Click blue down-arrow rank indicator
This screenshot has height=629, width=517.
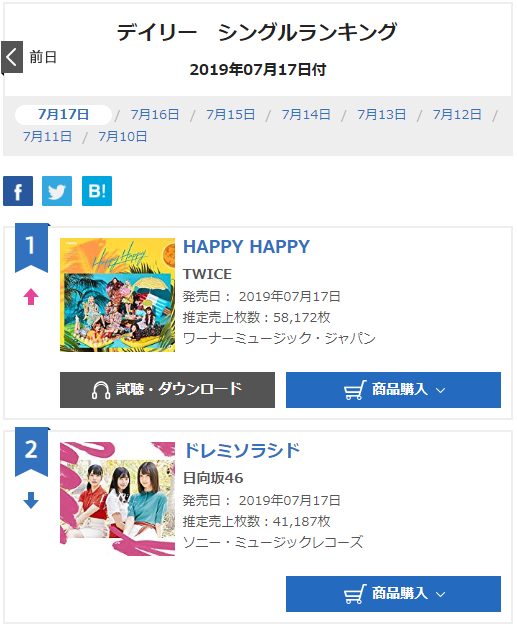(31, 500)
